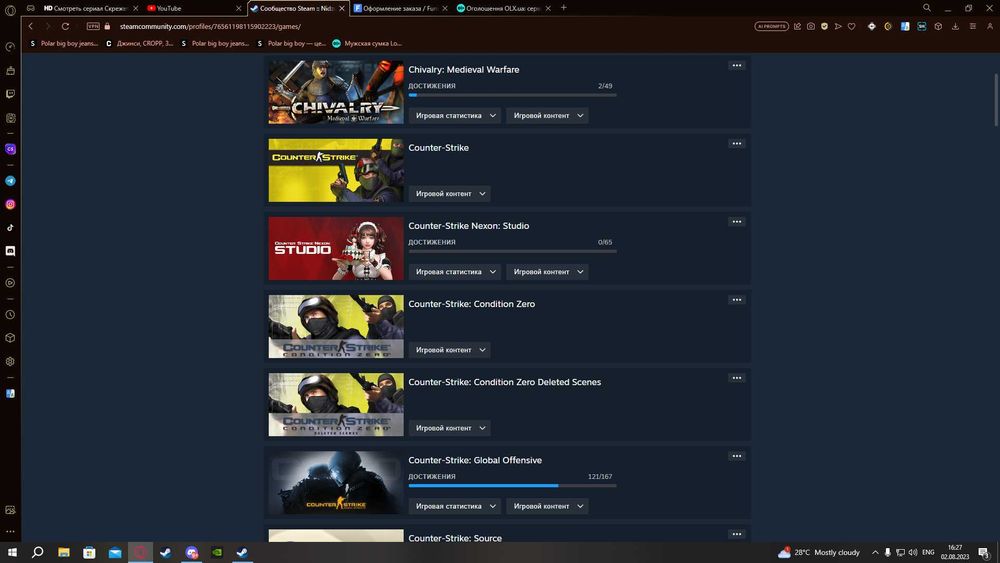Open the Counter-Strike: Source title link
Screen dimensions: 1000x563
tap(455, 538)
